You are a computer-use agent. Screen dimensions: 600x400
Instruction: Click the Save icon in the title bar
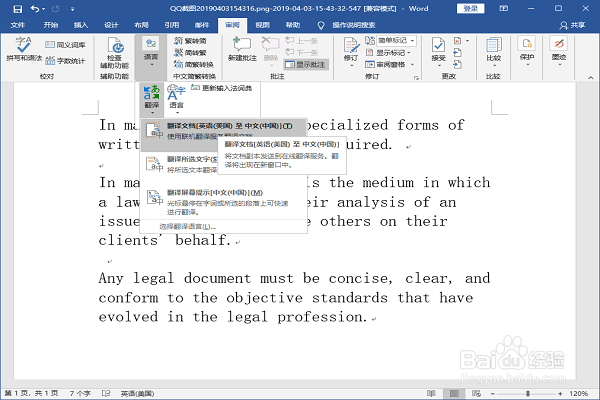17,8
